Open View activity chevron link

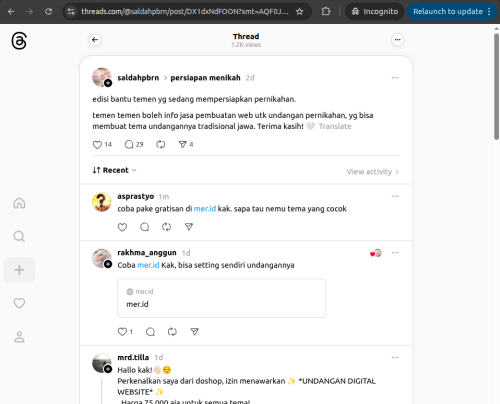point(373,172)
